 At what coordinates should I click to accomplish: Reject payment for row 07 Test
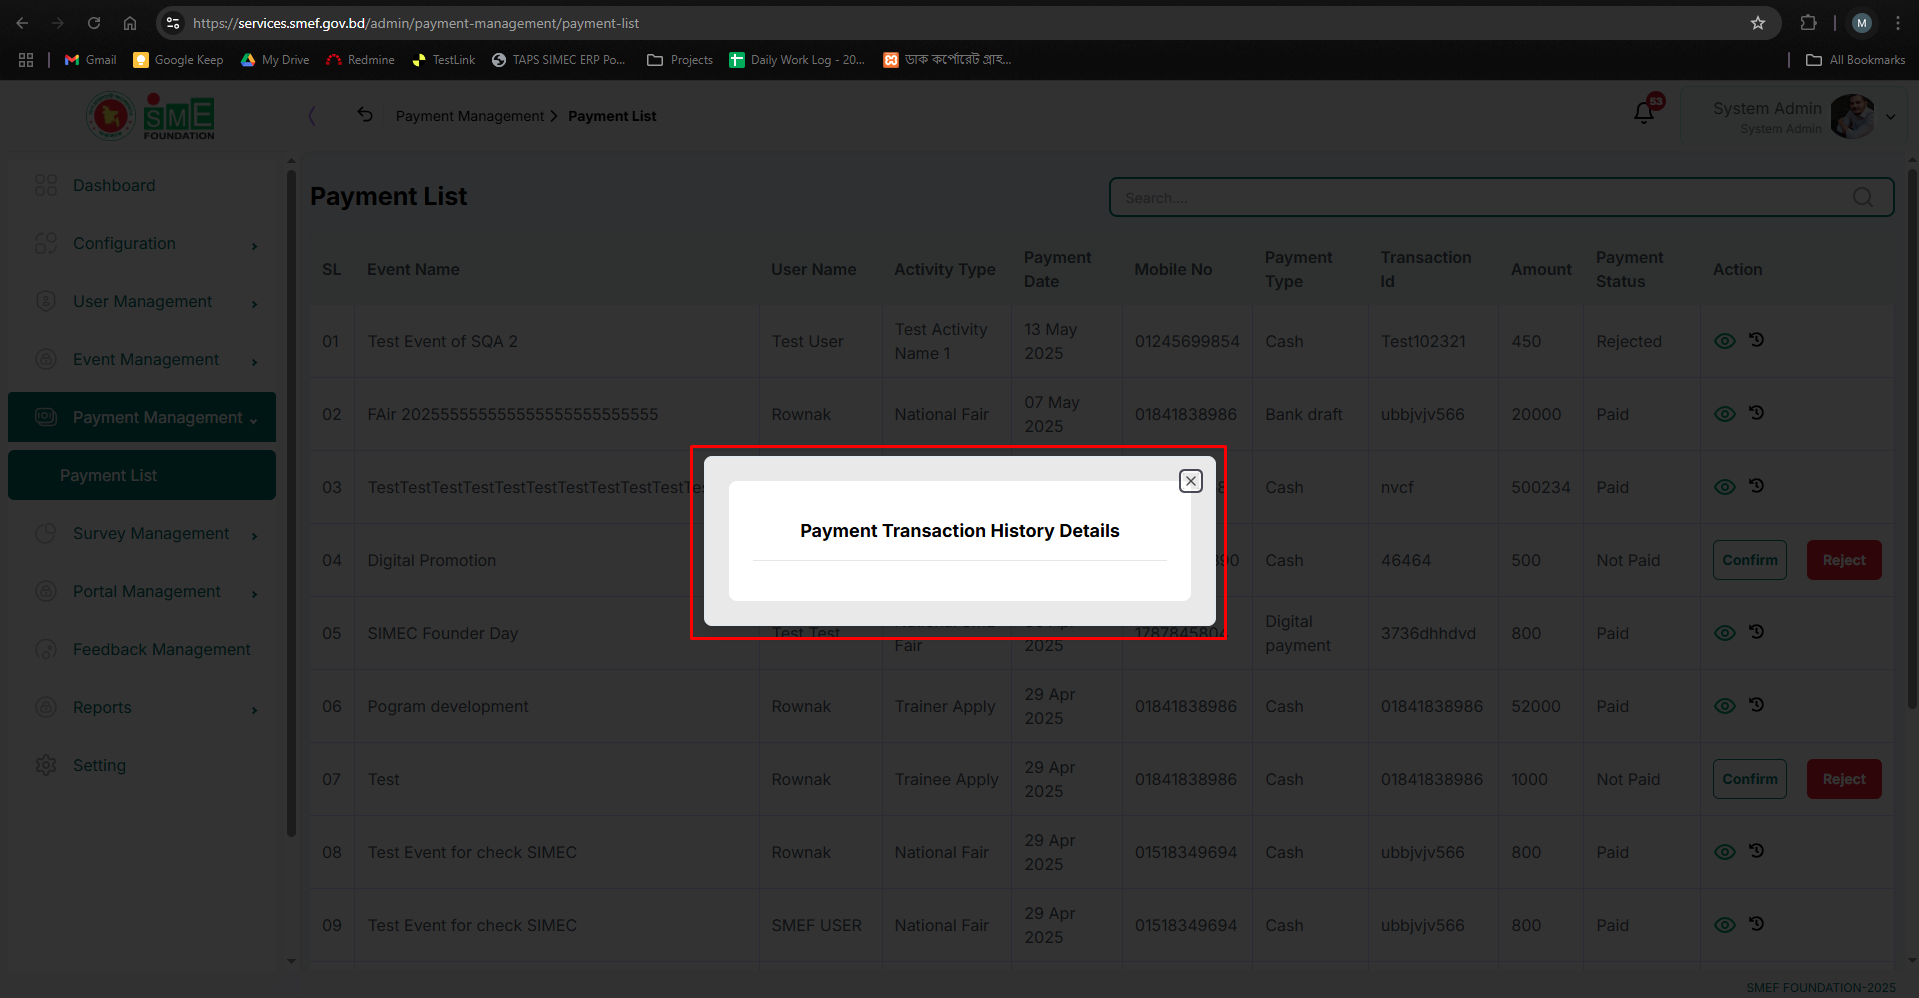click(1843, 779)
